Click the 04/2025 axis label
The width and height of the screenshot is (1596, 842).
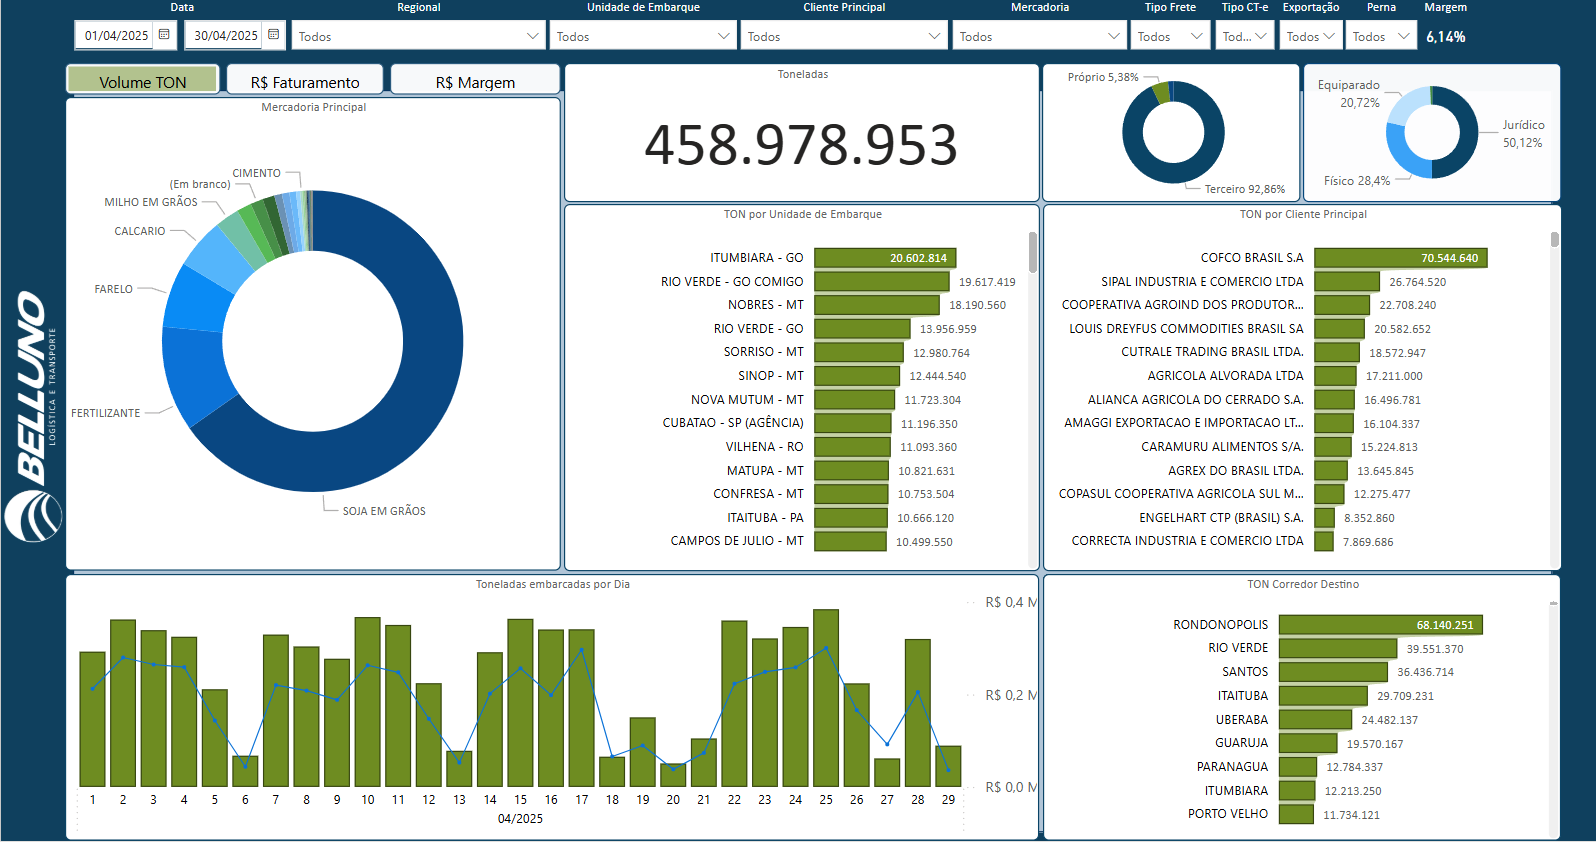click(x=520, y=819)
